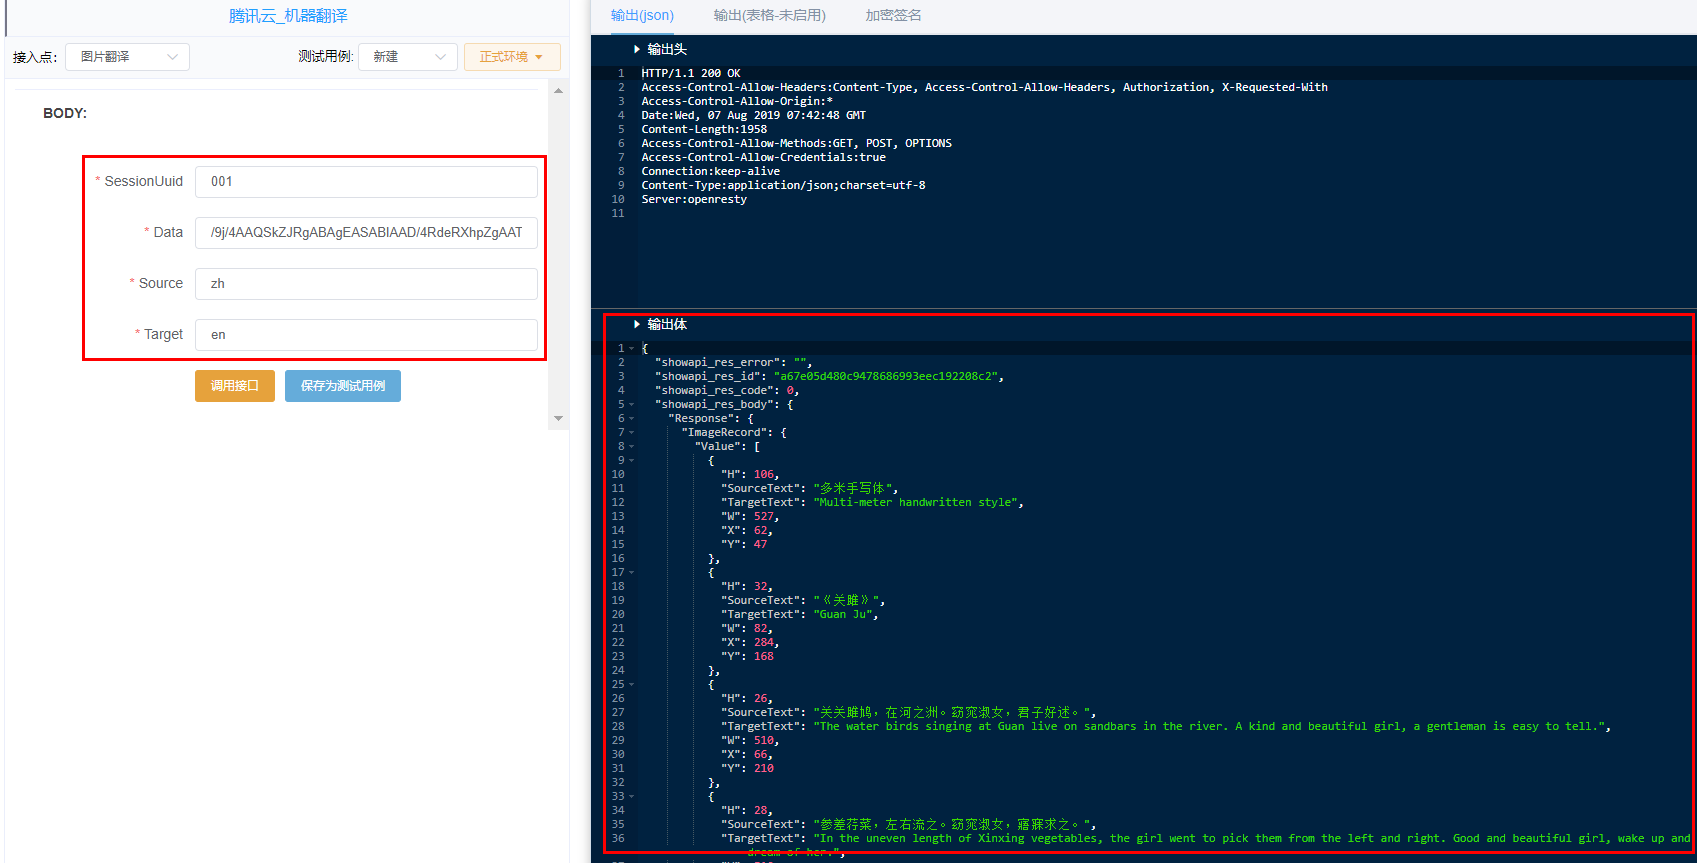Fold the ImageRecord object at line 7
The height and width of the screenshot is (863, 1697).
tap(632, 433)
